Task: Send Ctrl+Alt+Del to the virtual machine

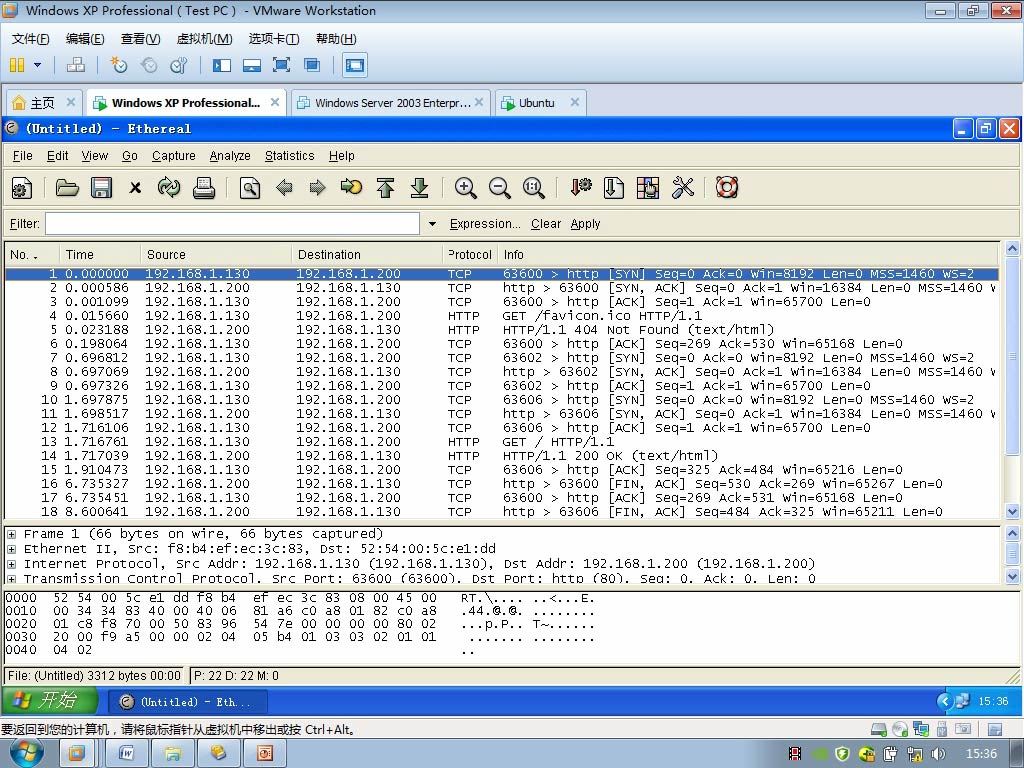Action: click(x=76, y=65)
